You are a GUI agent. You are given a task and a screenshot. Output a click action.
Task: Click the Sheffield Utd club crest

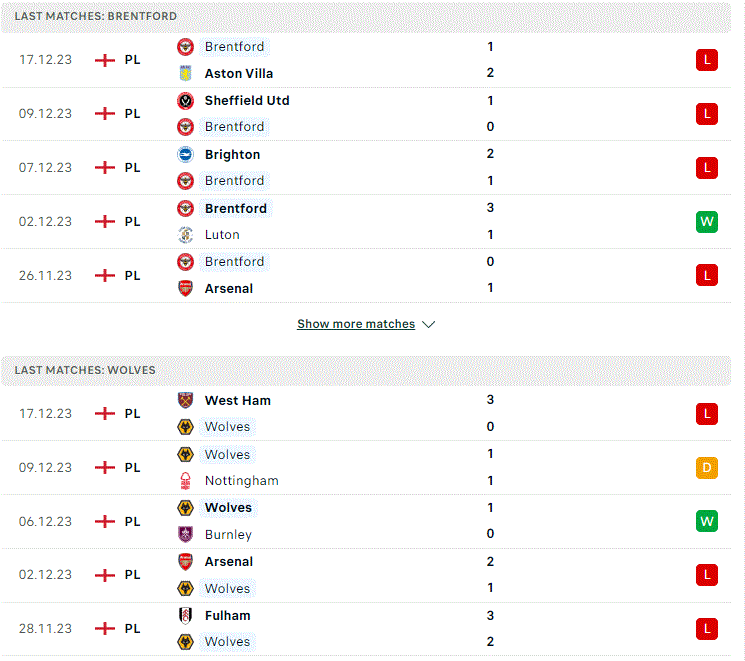[185, 101]
